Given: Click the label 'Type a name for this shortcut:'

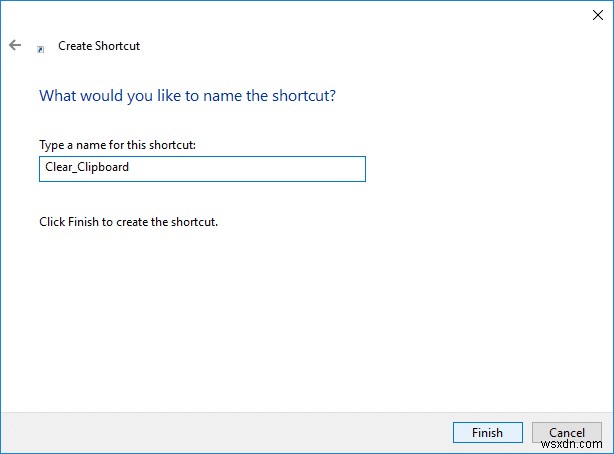Looking at the screenshot, I should tap(117, 145).
